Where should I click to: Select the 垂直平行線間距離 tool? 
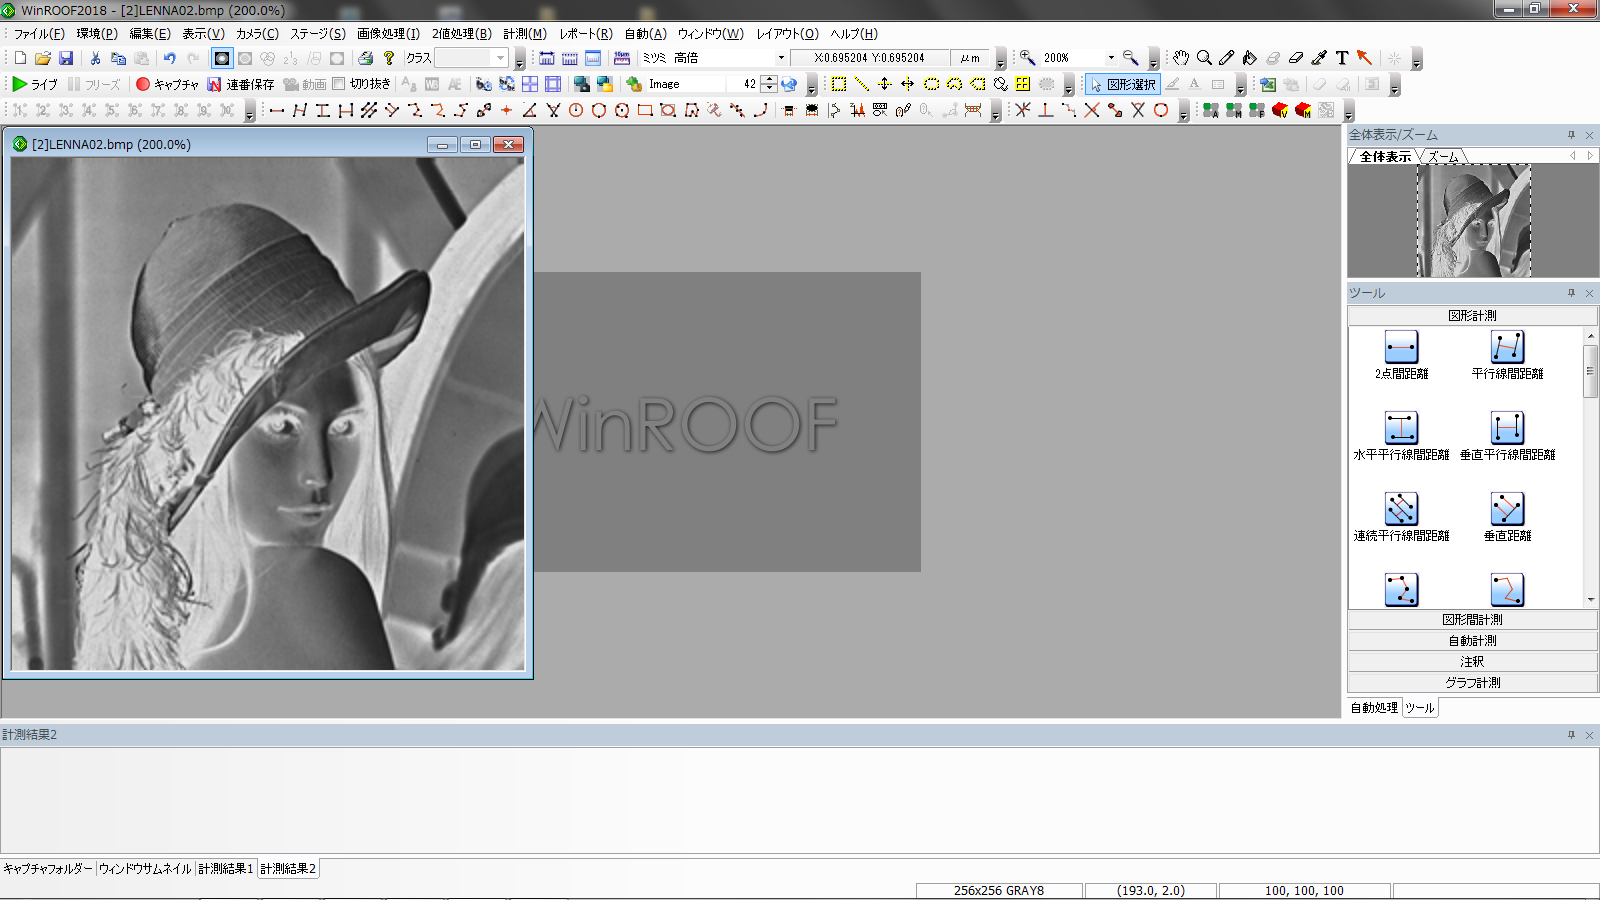click(1507, 436)
